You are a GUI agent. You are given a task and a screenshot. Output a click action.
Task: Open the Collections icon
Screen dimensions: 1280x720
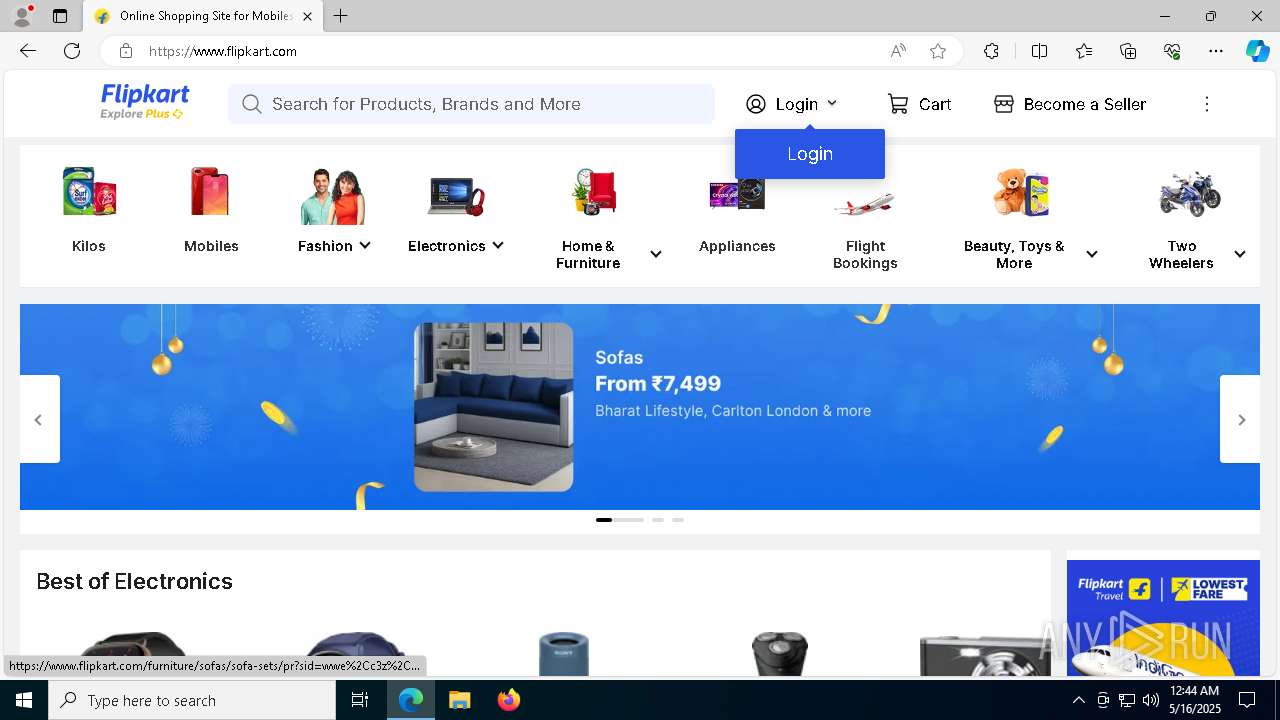click(1128, 51)
